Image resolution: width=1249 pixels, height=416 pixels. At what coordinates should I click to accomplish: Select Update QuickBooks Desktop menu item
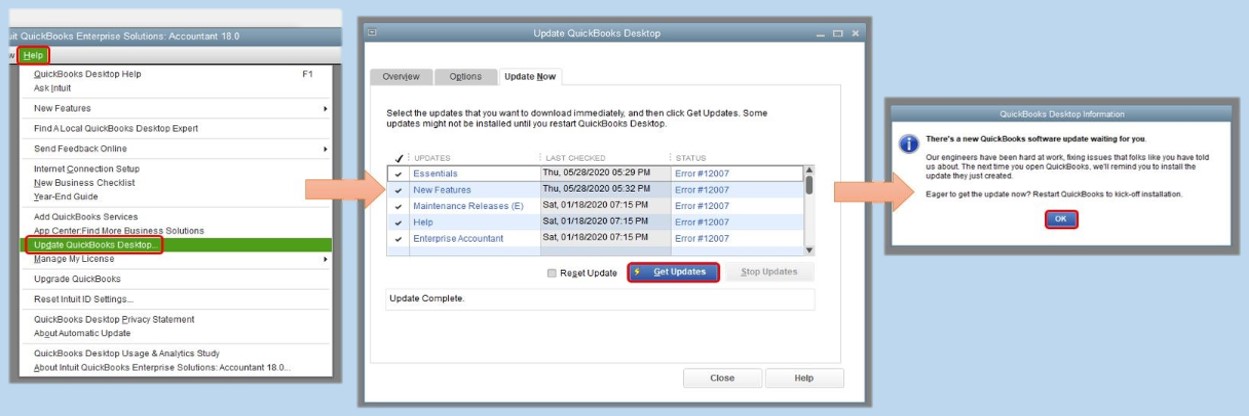click(x=175, y=245)
